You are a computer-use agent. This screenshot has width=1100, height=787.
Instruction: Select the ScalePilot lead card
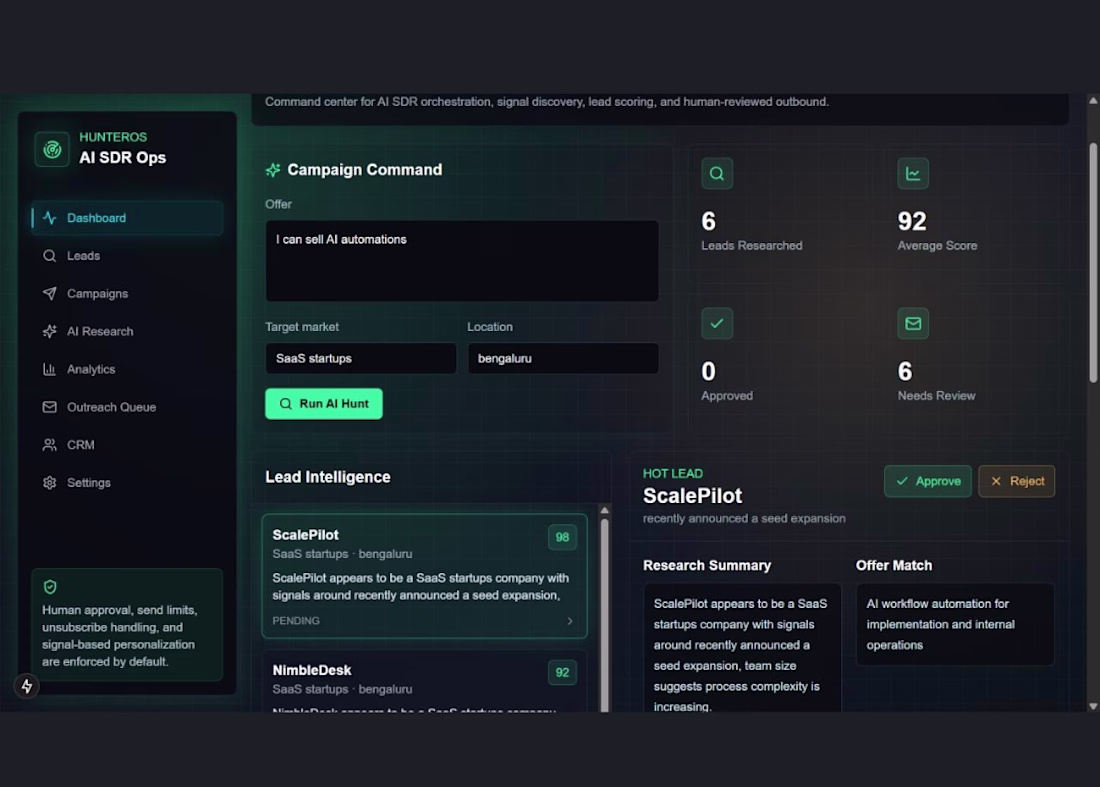424,576
